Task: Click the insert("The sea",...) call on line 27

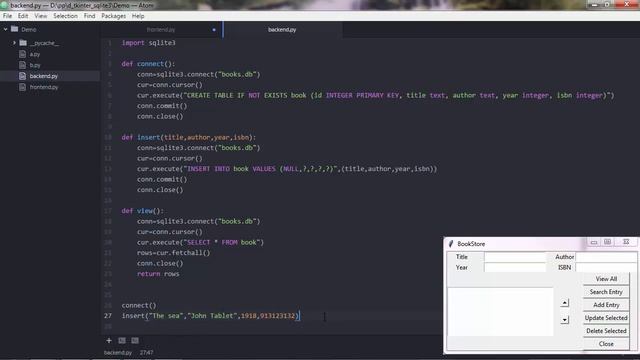Action: [211, 316]
